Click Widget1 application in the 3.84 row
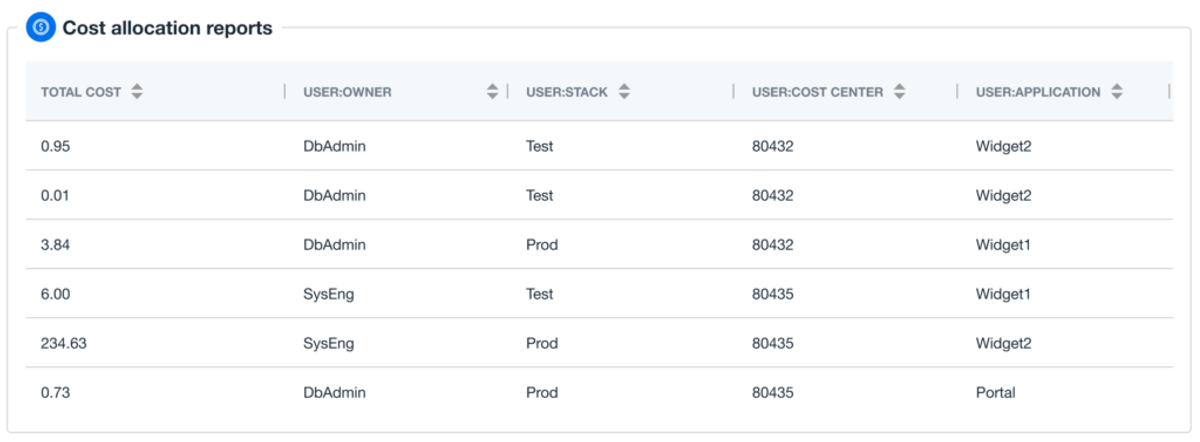1200x442 pixels. click(x=1003, y=245)
